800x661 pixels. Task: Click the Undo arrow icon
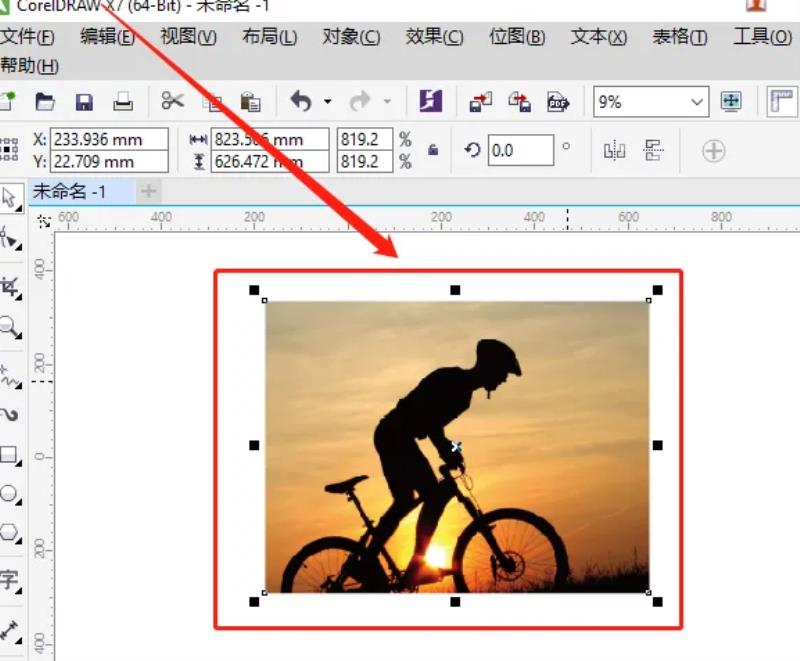click(x=301, y=101)
